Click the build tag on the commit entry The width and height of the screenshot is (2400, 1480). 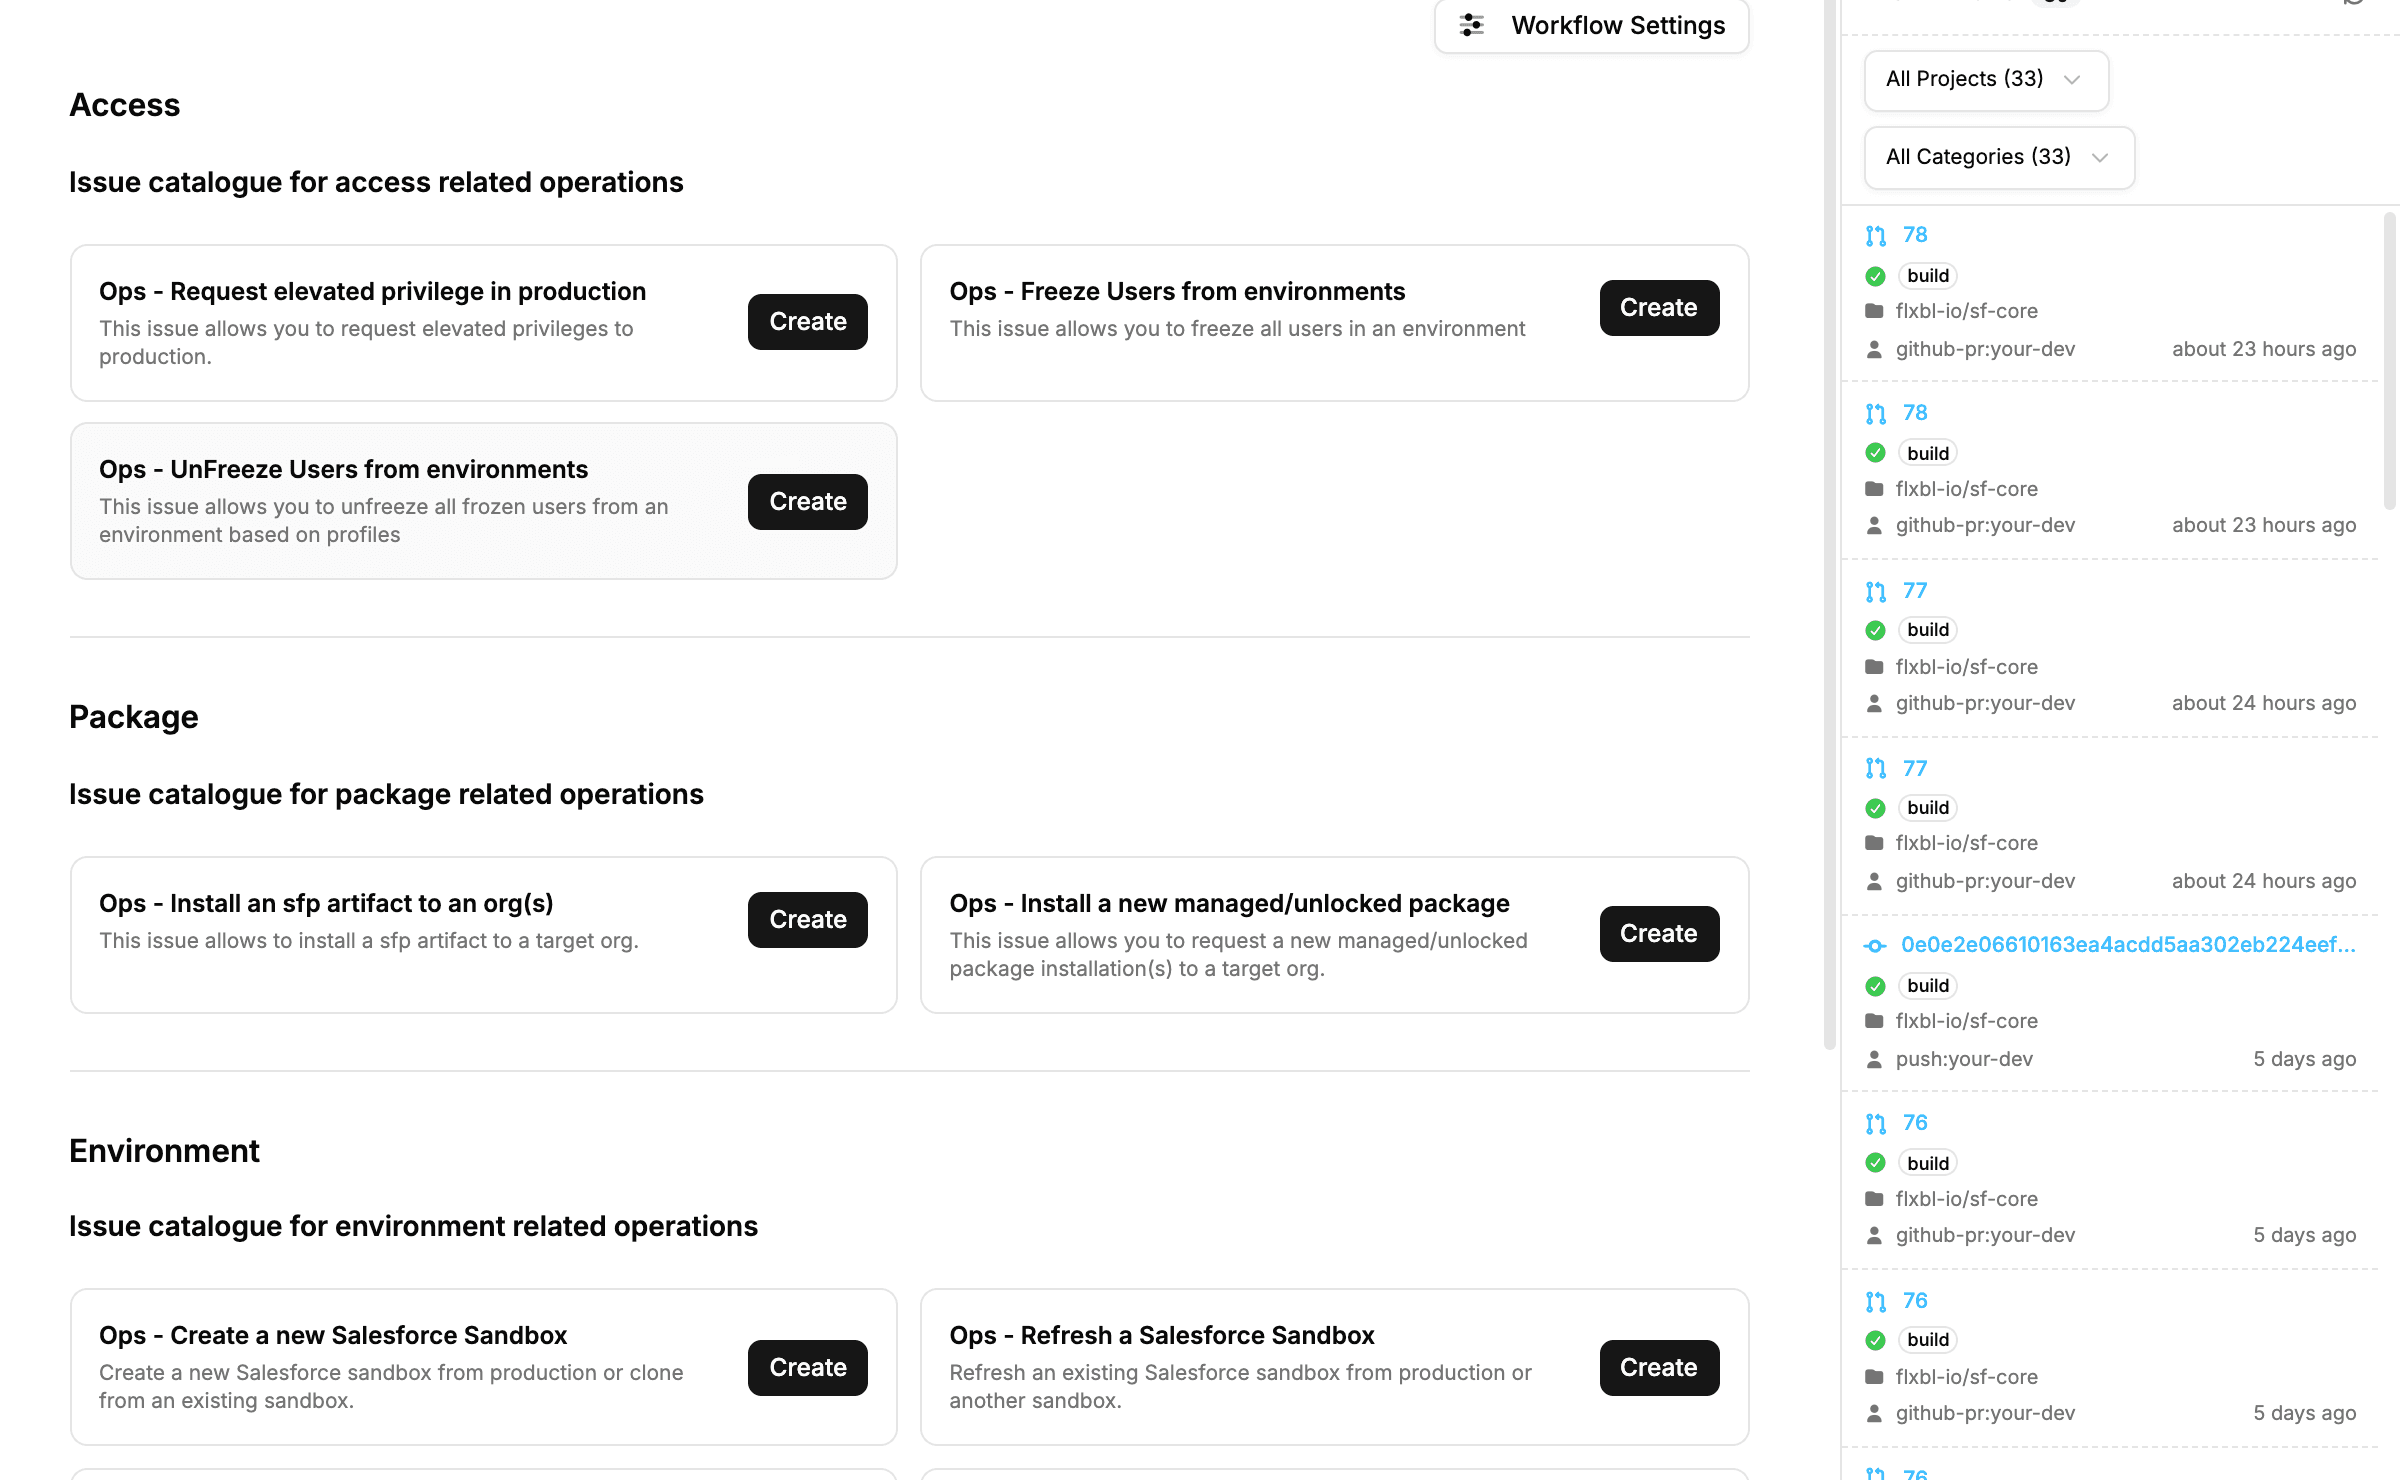point(1927,986)
